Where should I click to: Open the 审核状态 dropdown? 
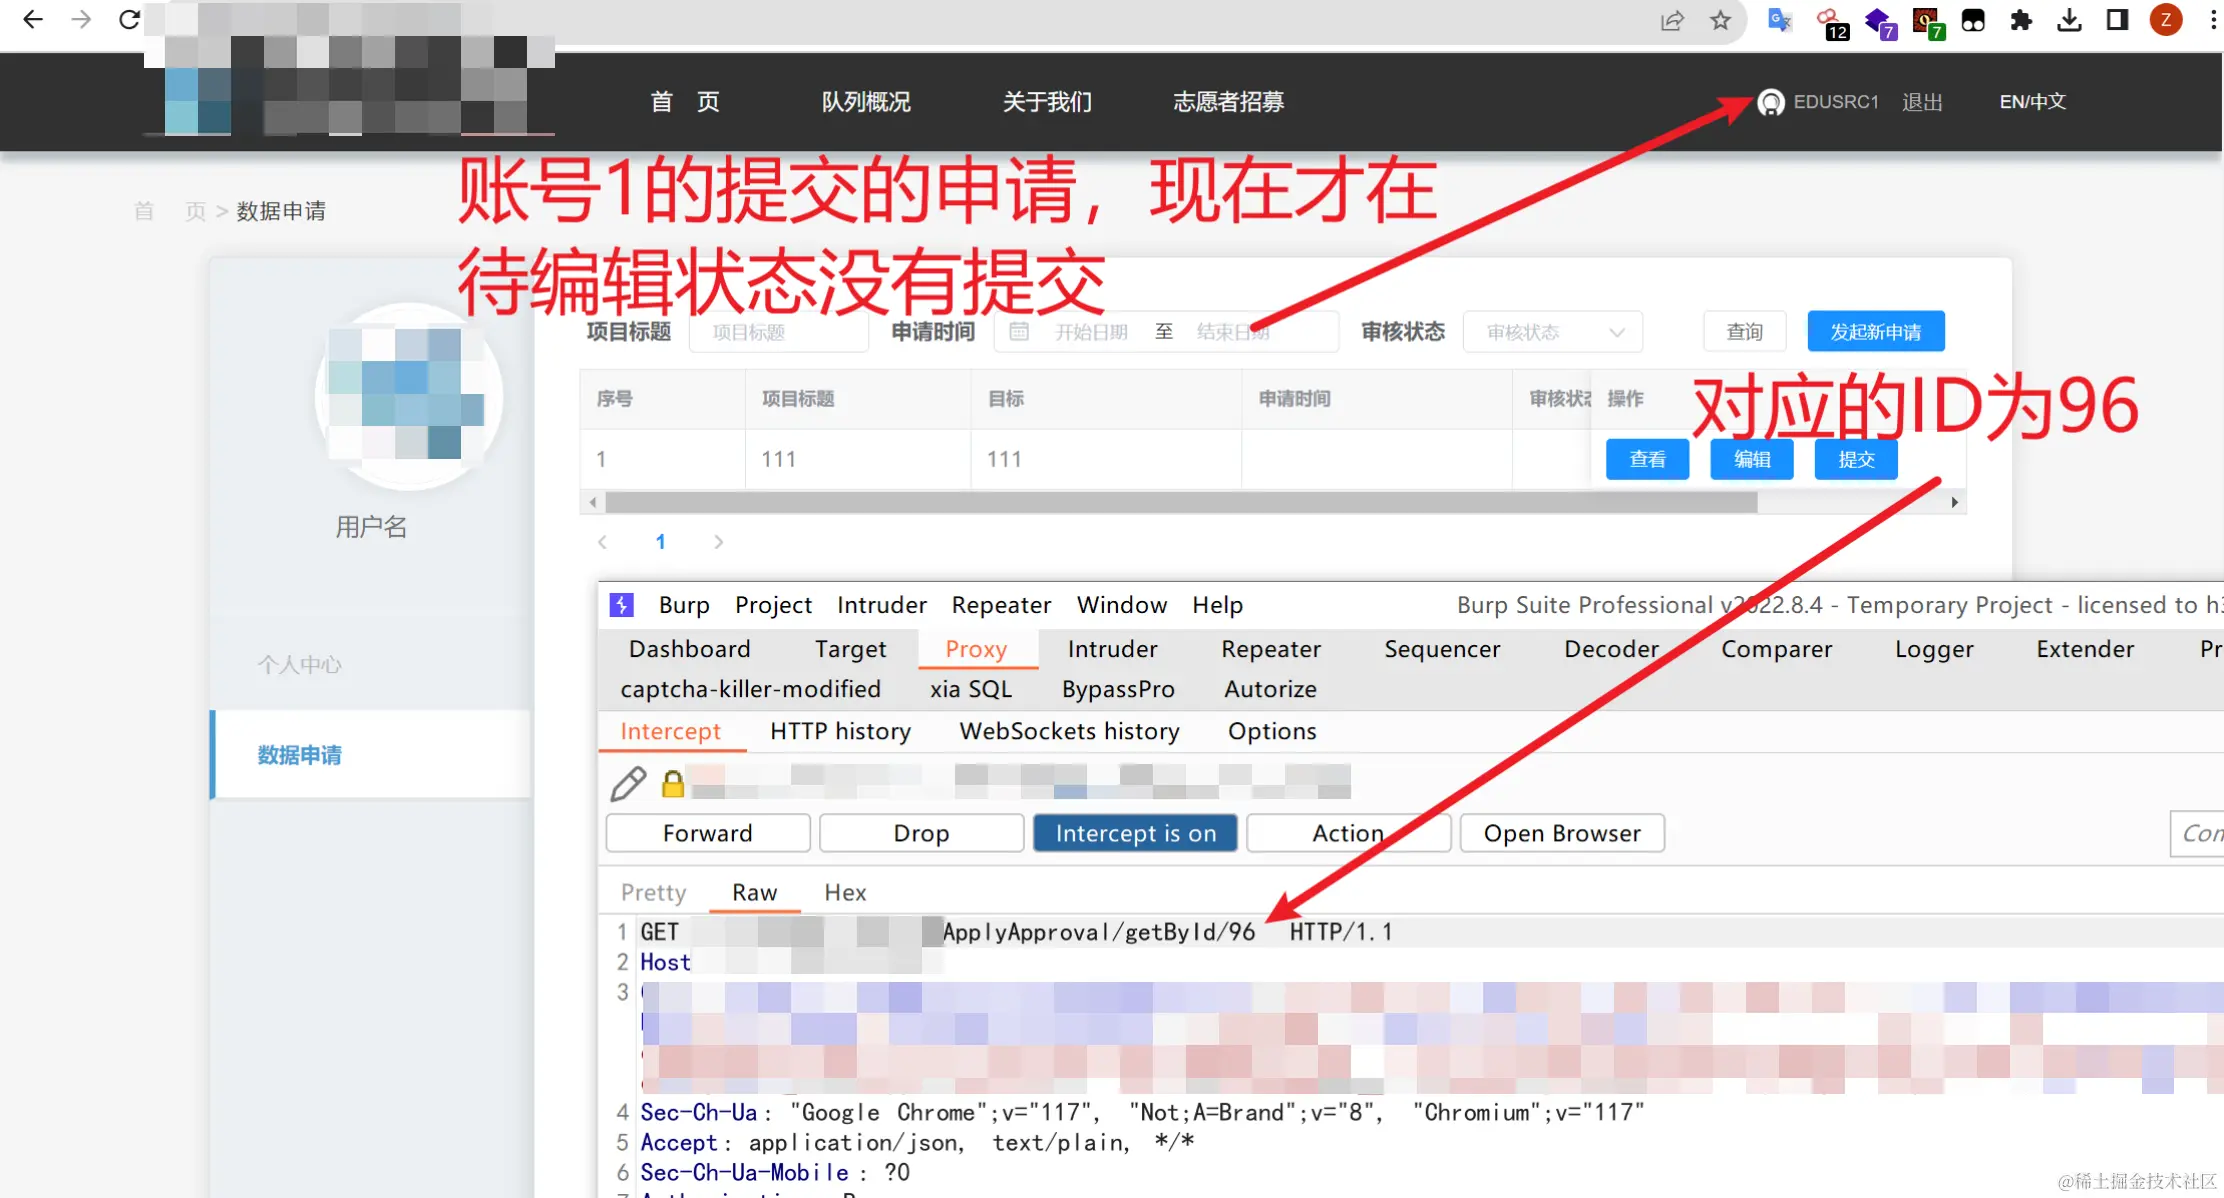tap(1553, 332)
